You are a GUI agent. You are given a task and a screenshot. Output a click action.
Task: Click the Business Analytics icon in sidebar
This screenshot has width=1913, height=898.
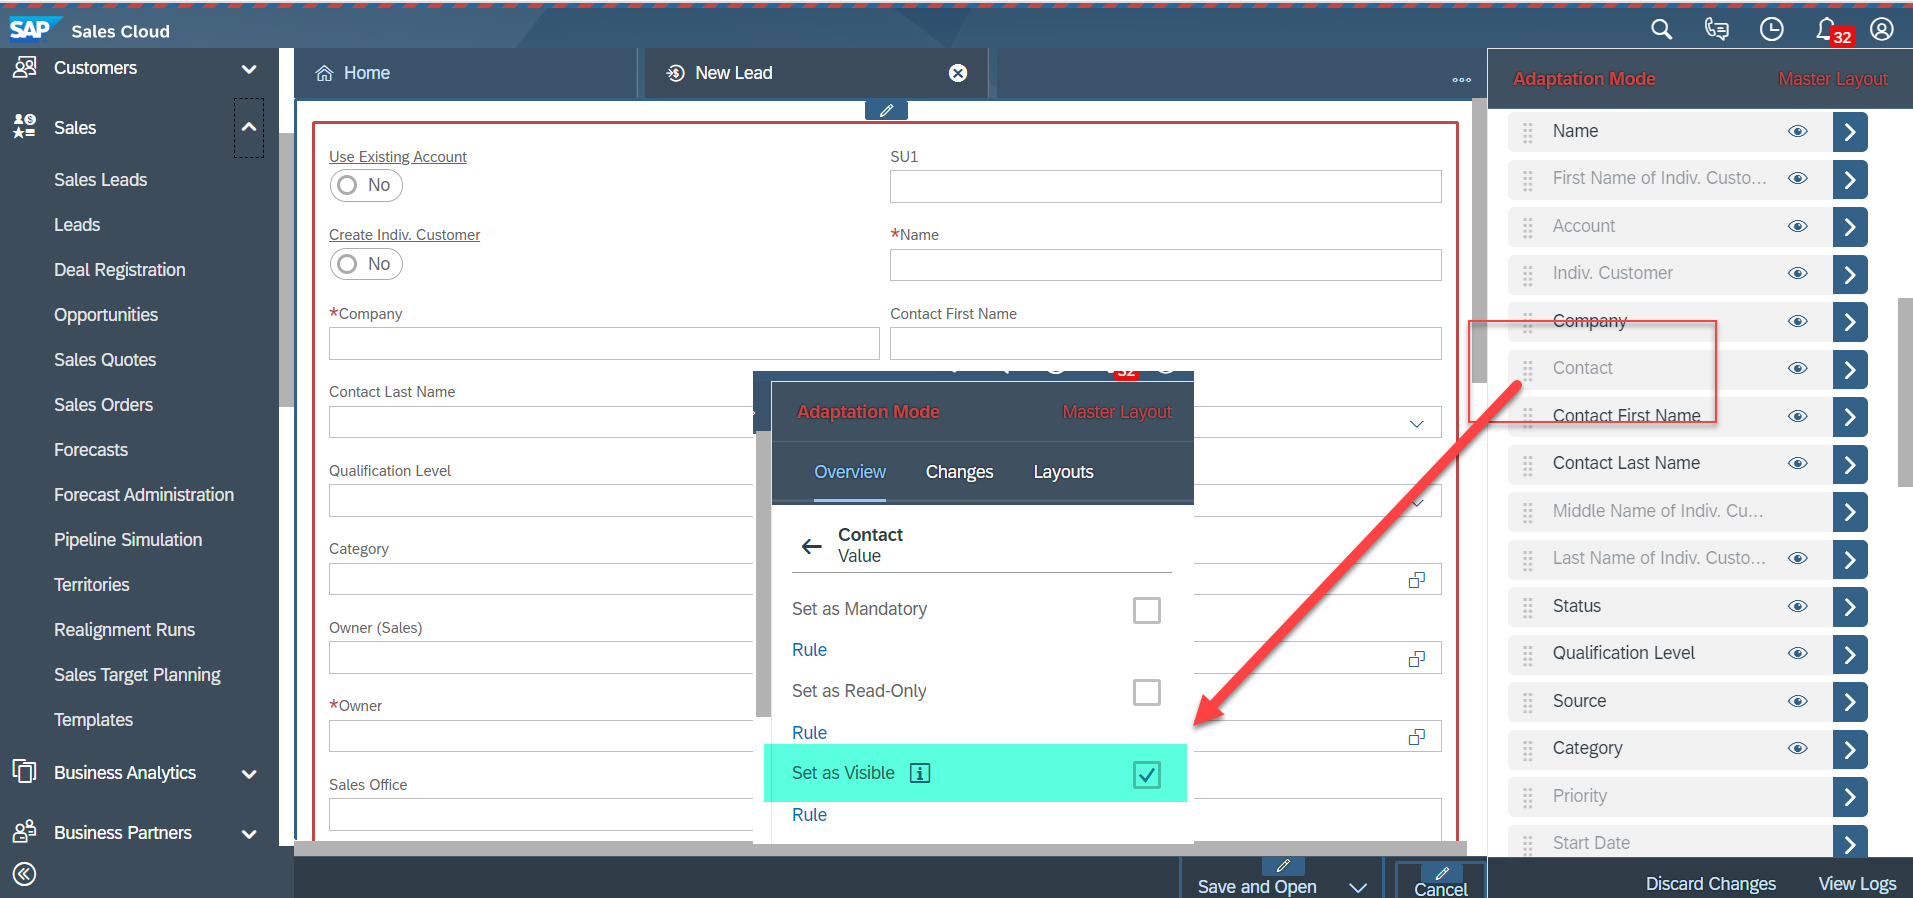tap(24, 772)
